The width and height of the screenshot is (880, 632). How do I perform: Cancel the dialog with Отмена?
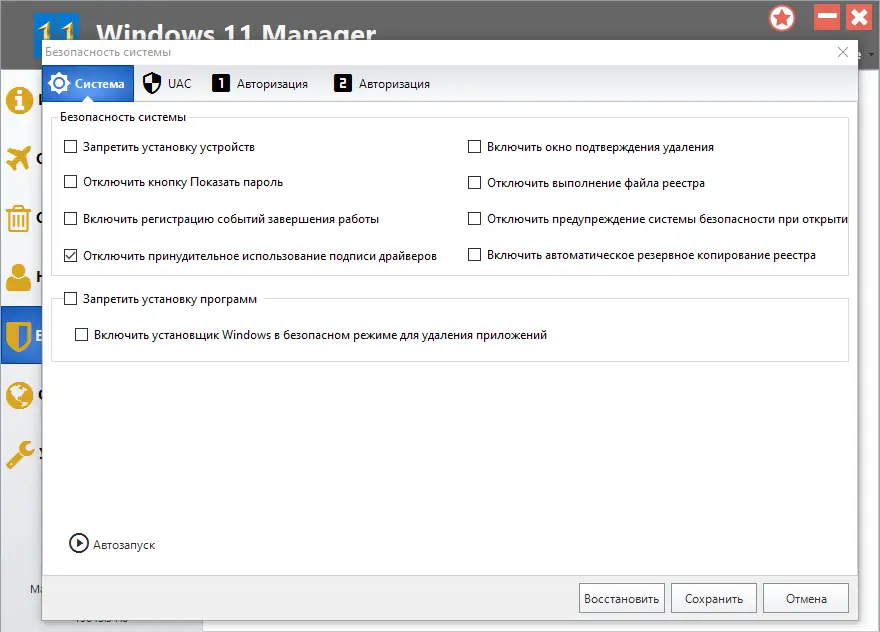[806, 598]
